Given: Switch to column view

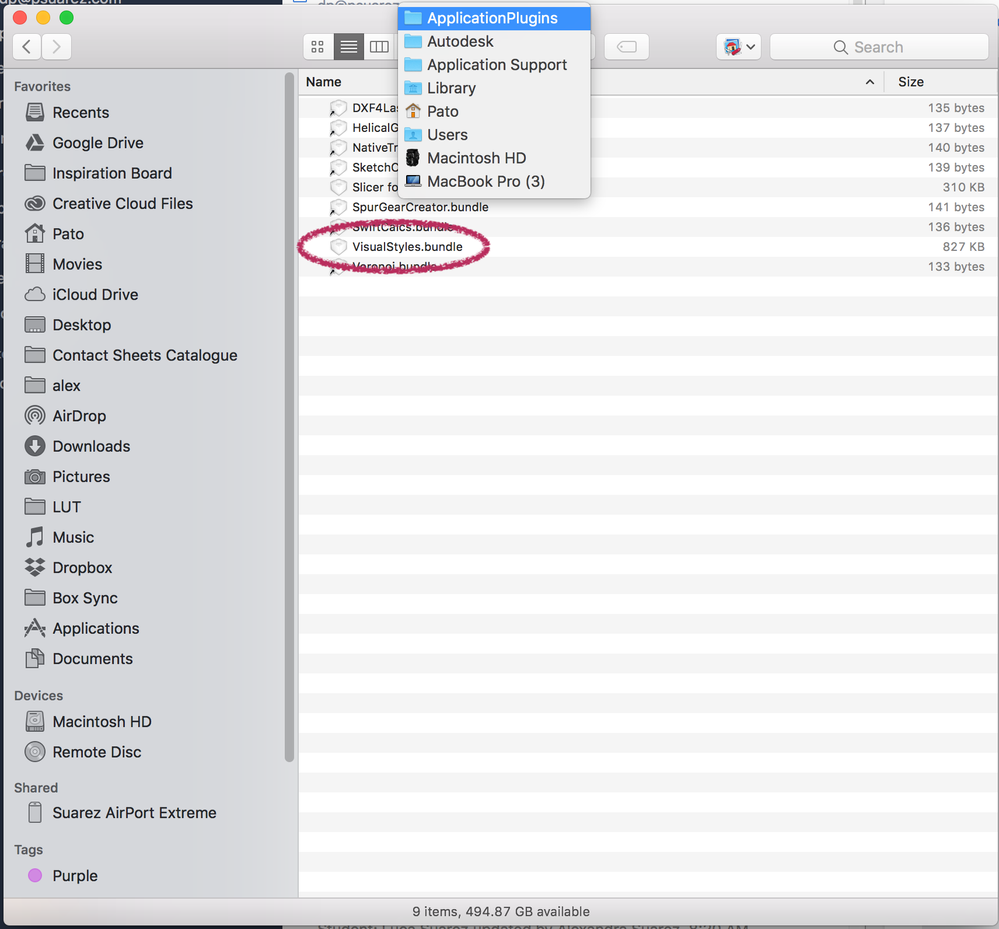Looking at the screenshot, I should pos(380,47).
